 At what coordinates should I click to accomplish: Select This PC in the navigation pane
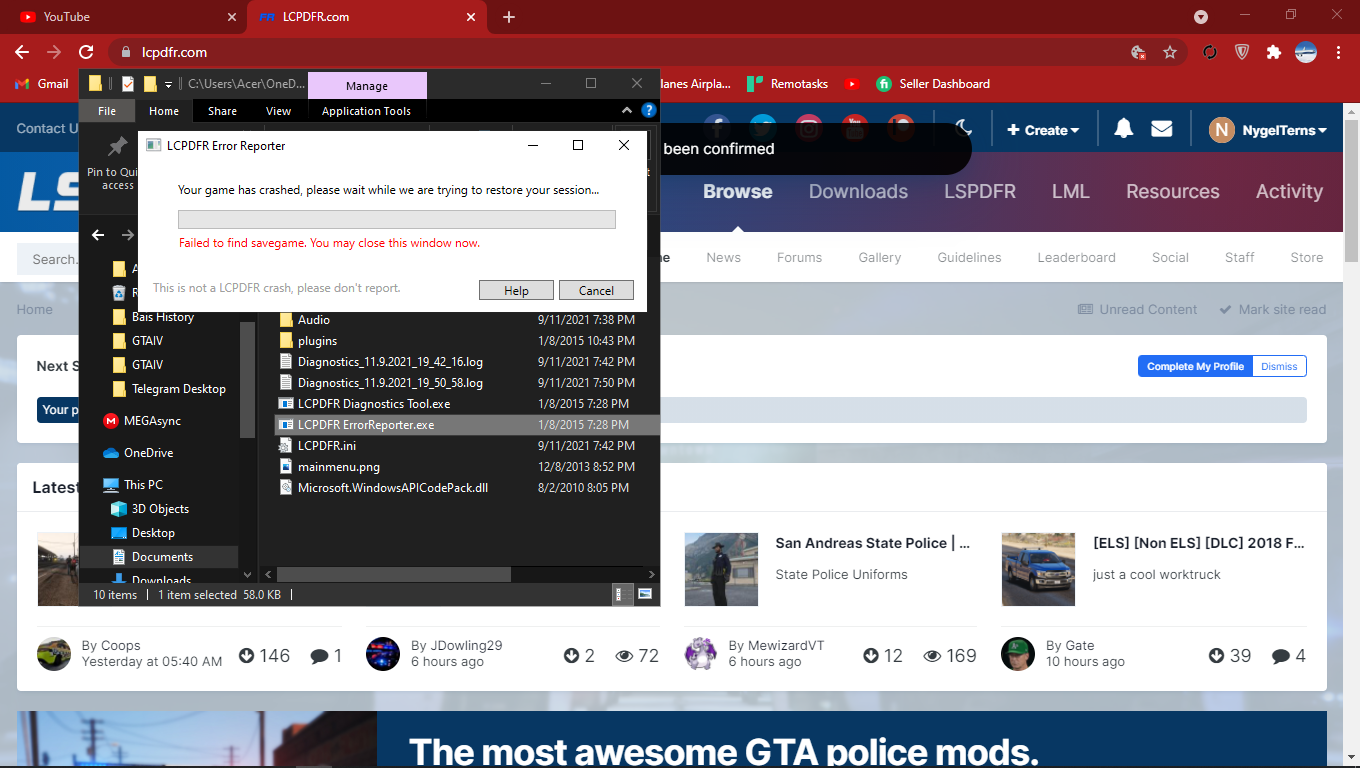click(x=143, y=485)
